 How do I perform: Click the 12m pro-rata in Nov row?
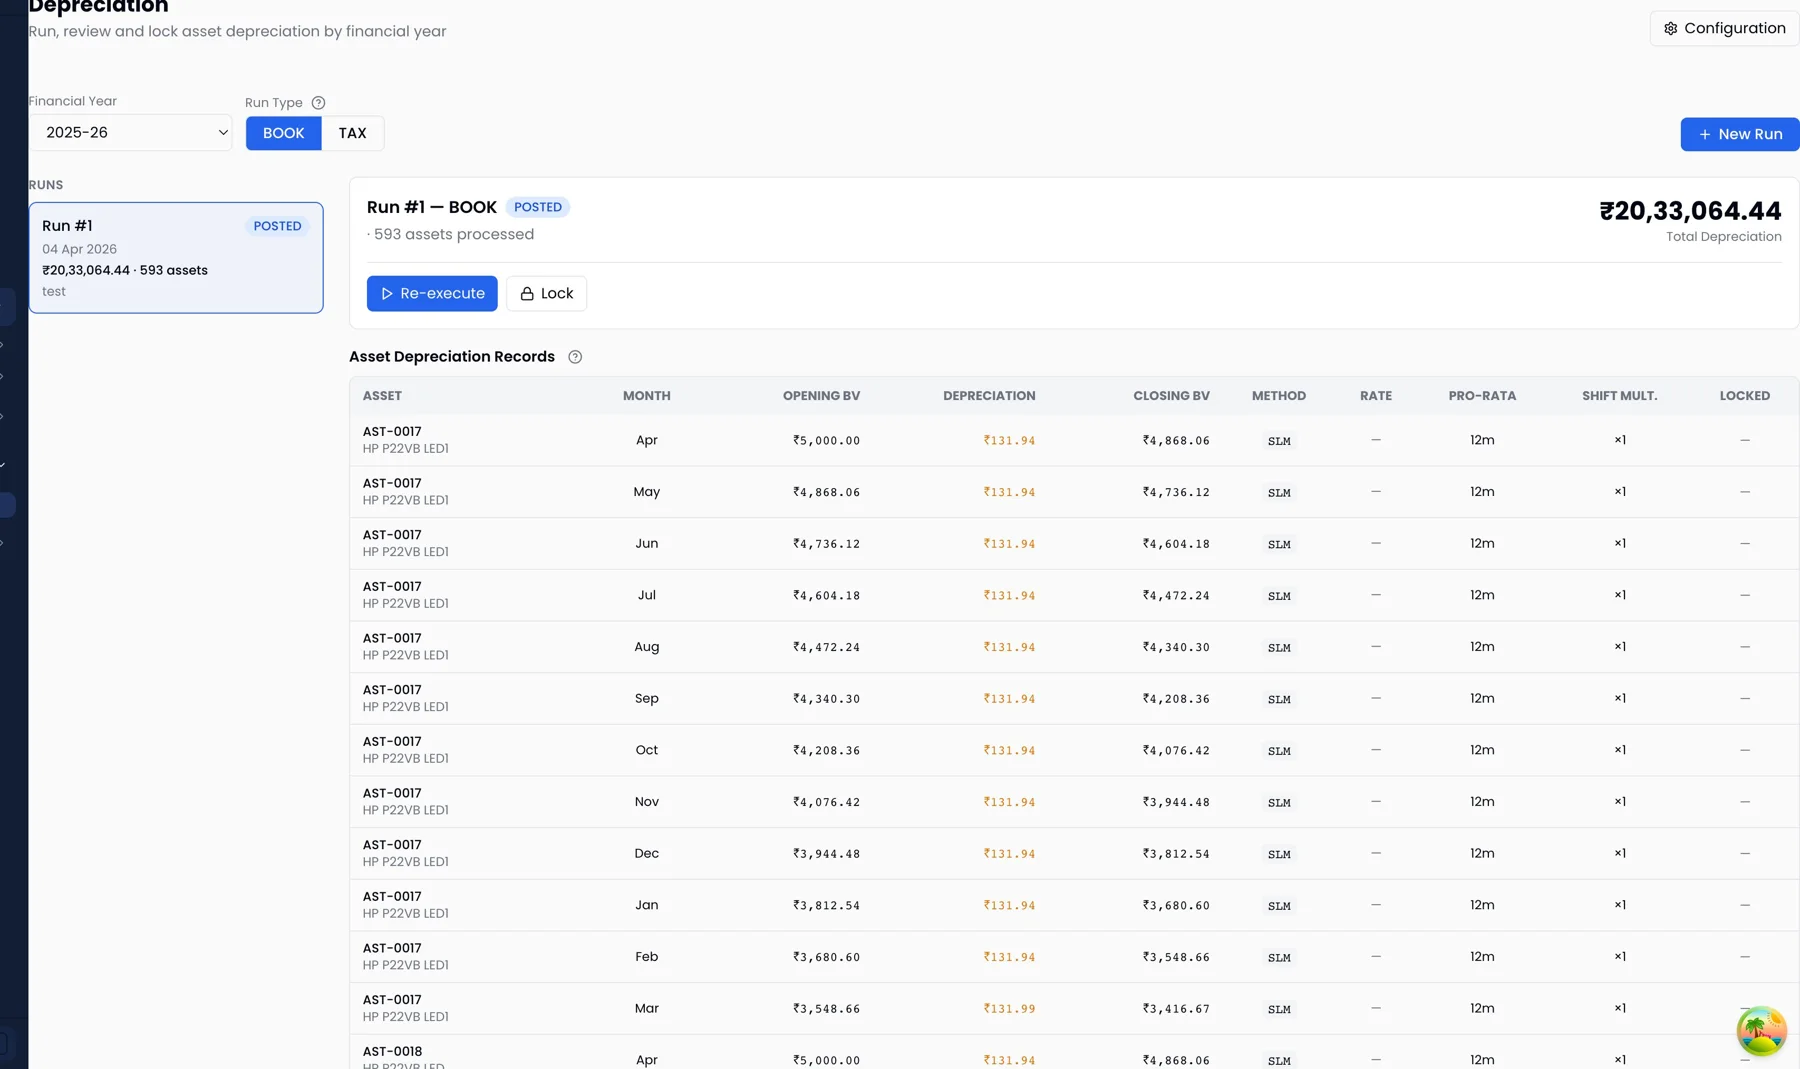tap(1482, 802)
